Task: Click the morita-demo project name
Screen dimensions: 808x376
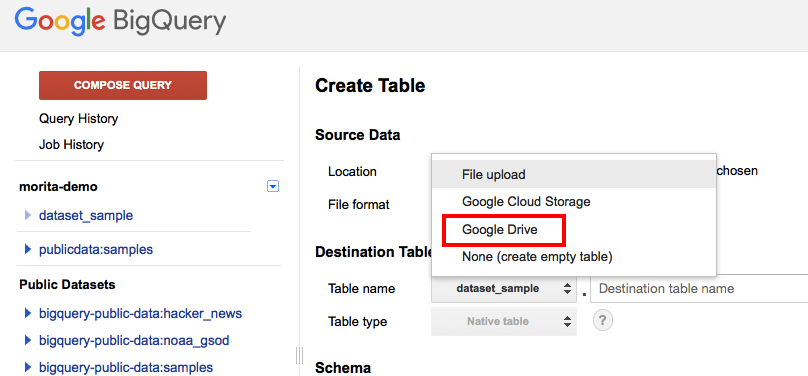Action: pos(58,186)
